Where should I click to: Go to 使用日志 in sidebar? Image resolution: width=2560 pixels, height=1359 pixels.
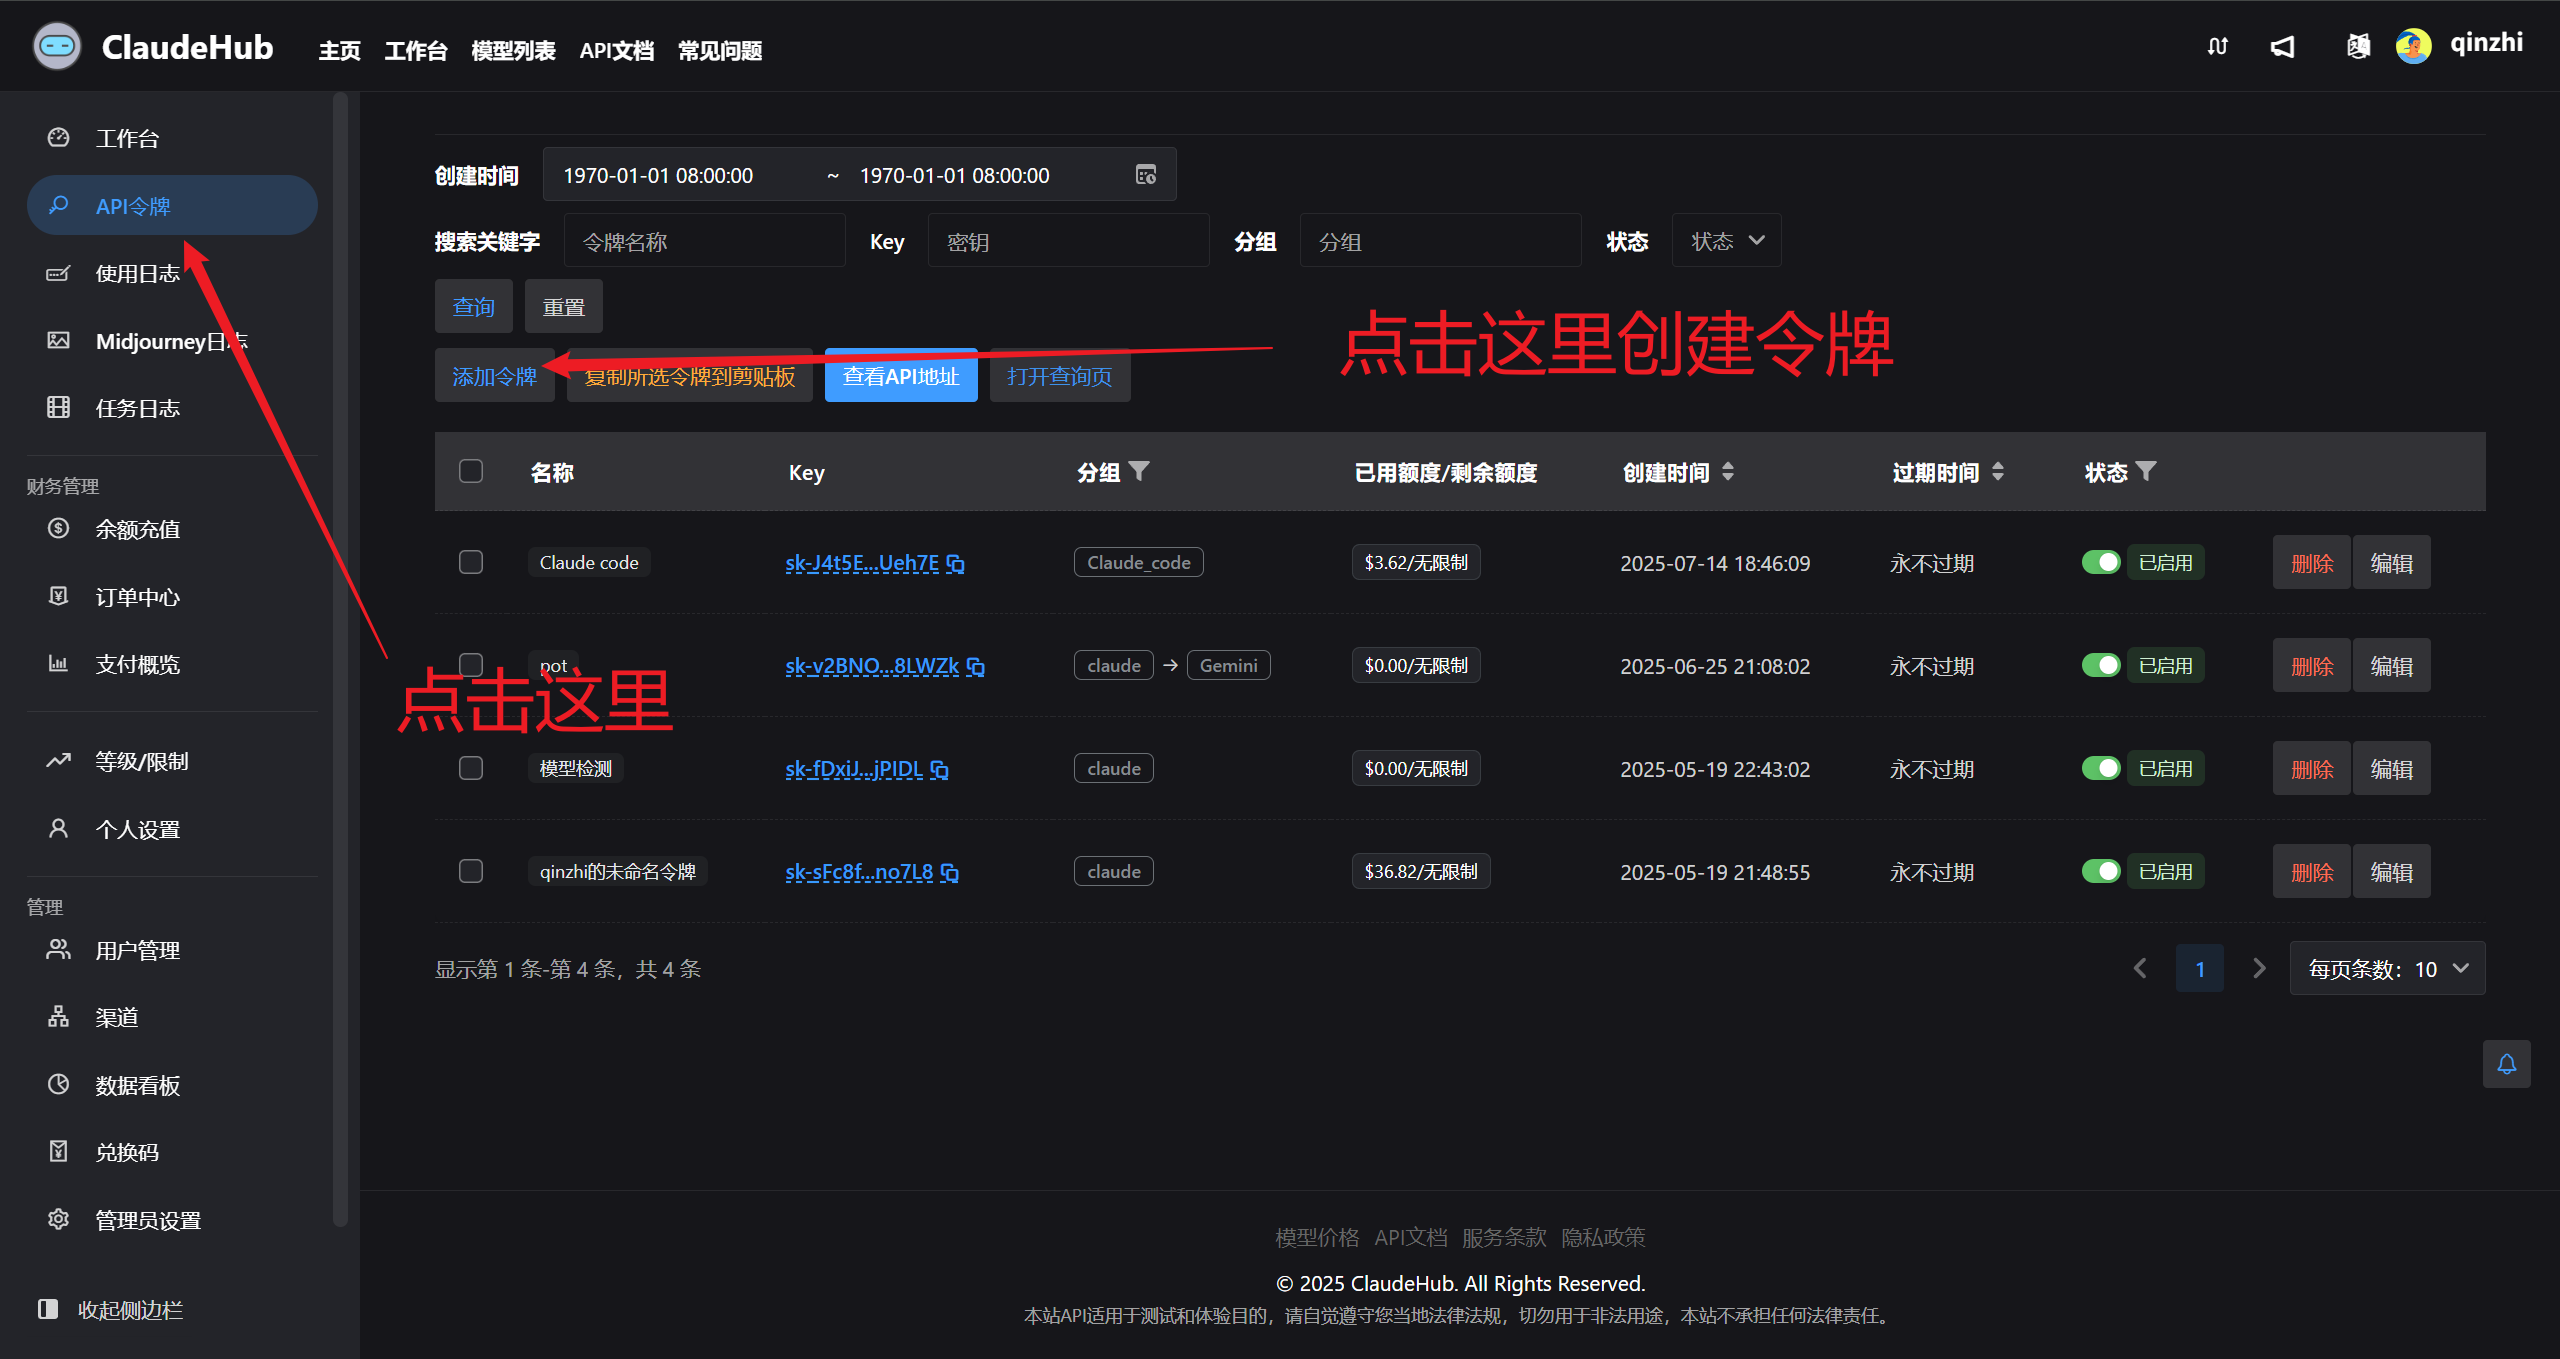pyautogui.click(x=137, y=273)
